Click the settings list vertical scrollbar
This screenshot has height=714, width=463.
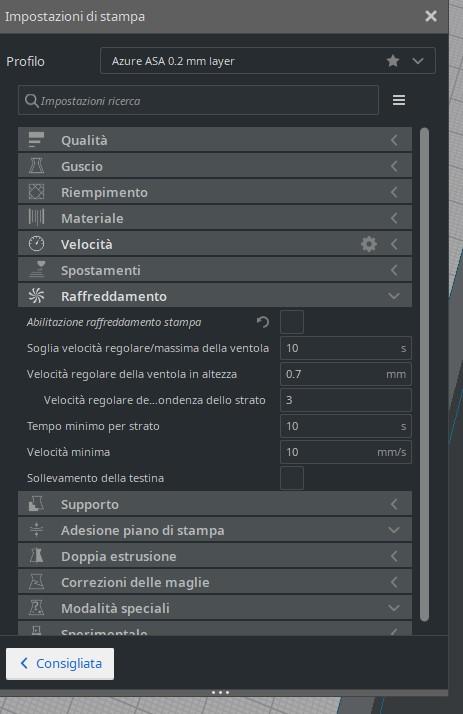click(424, 374)
